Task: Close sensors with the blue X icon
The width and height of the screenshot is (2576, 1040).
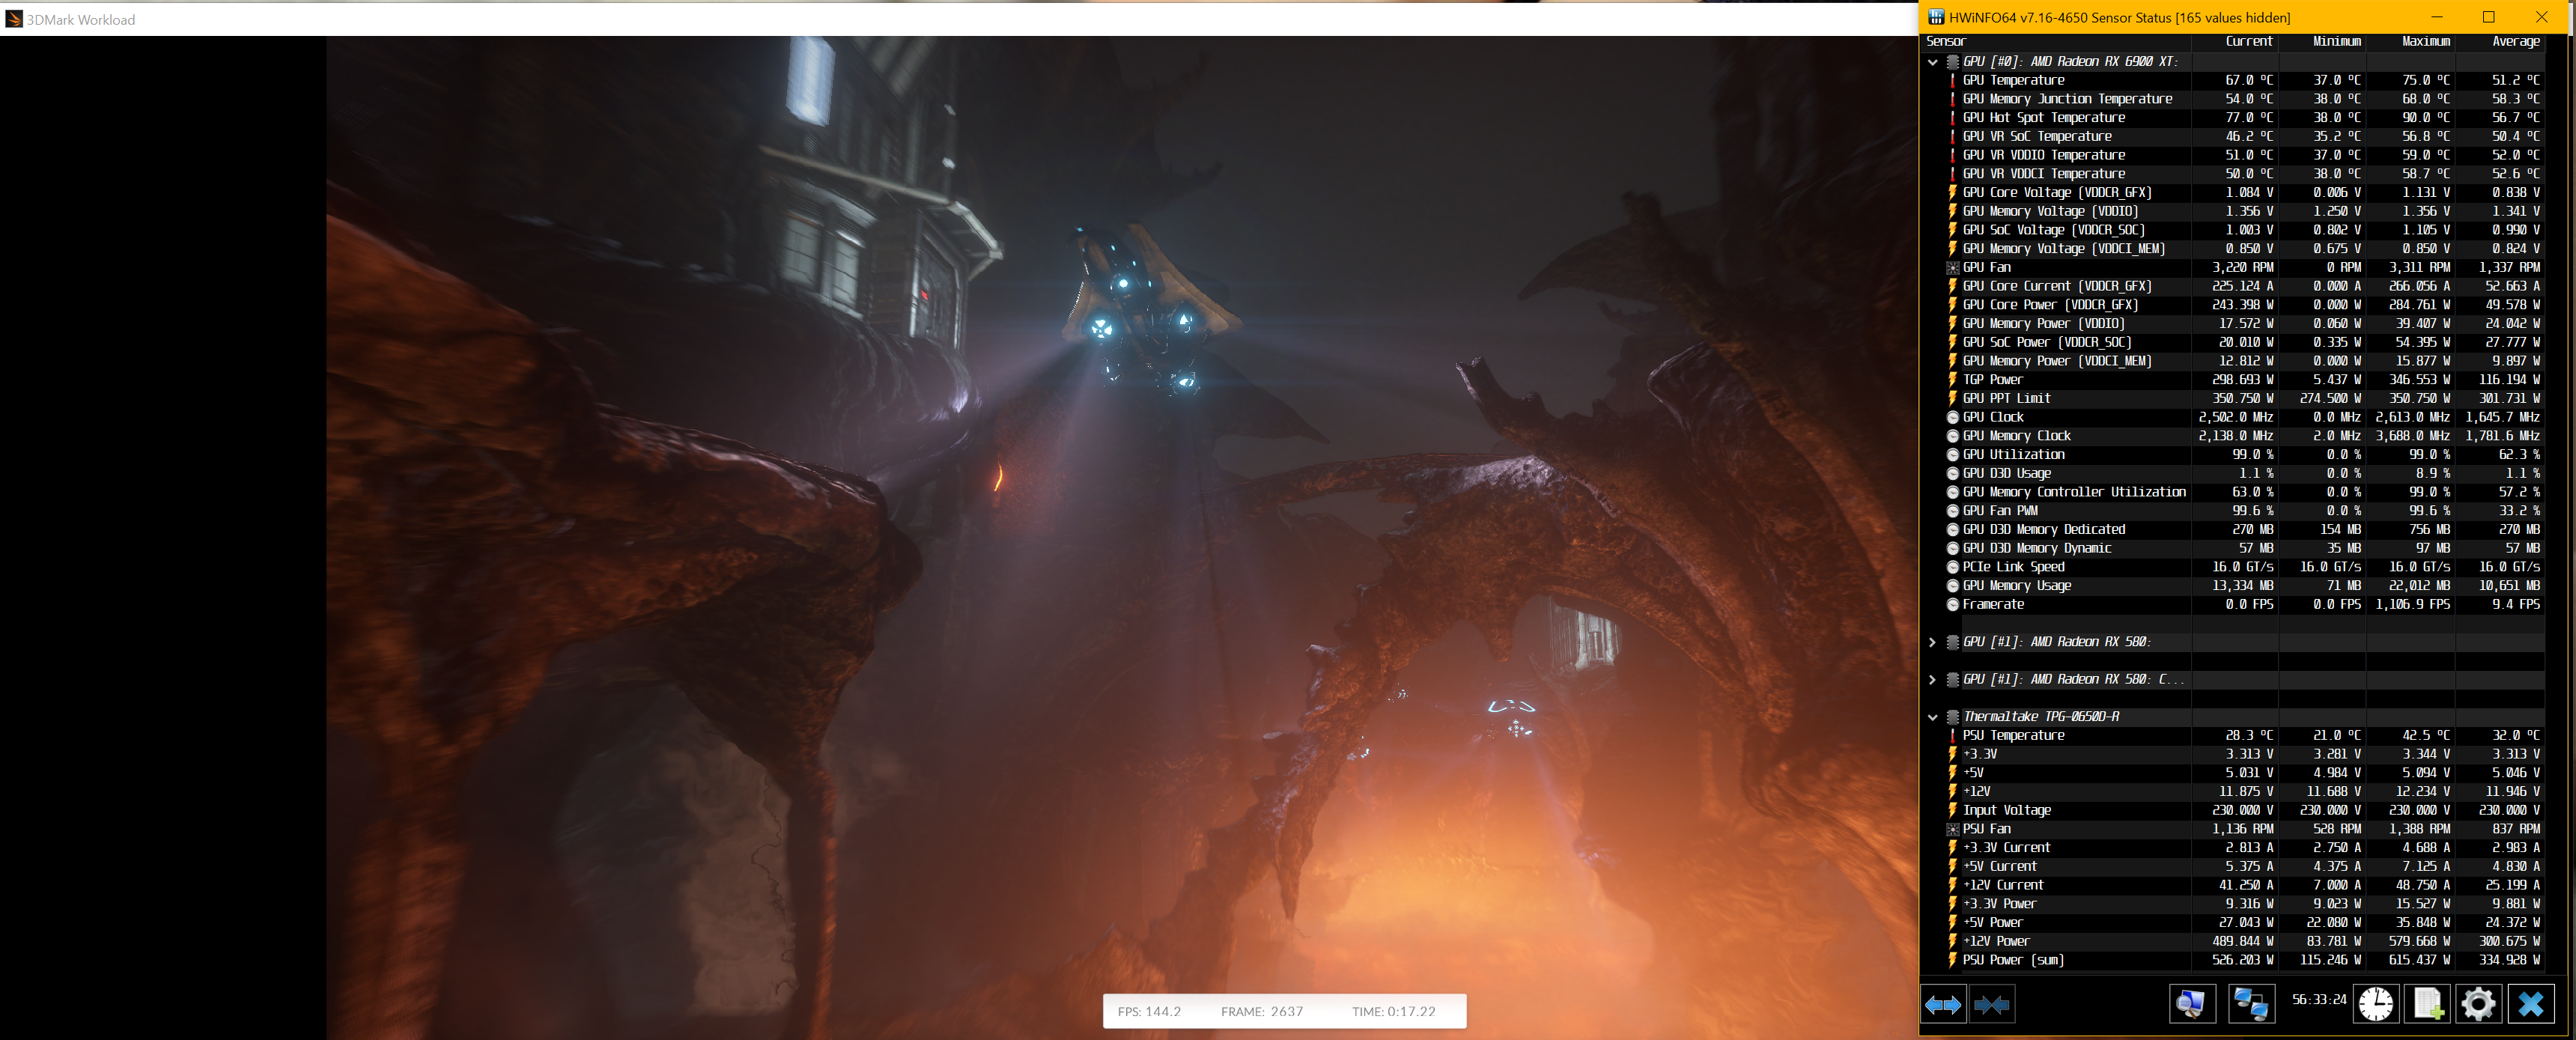Action: click(x=2530, y=1004)
